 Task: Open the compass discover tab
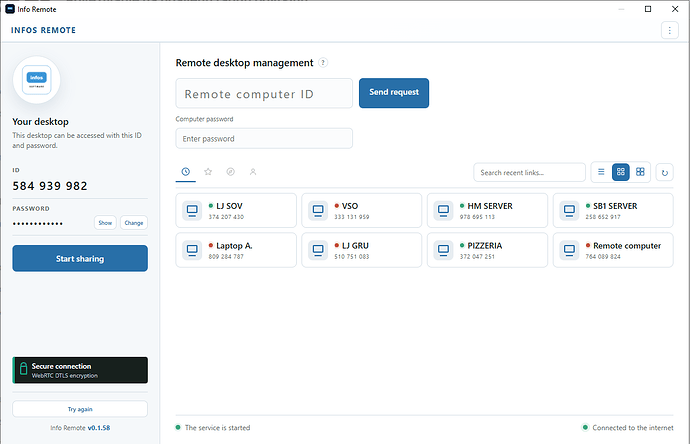click(x=231, y=172)
